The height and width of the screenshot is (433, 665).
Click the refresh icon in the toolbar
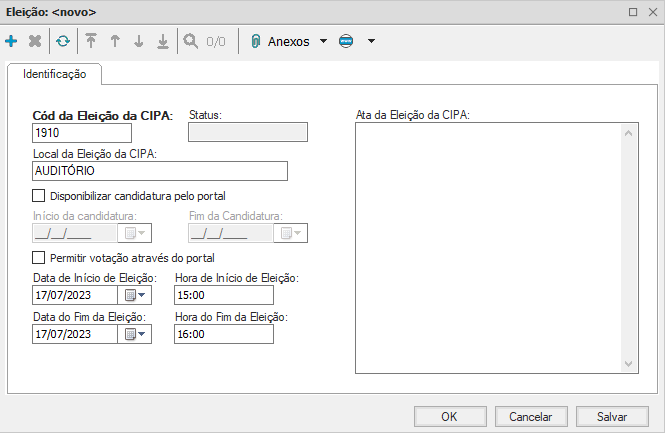63,42
